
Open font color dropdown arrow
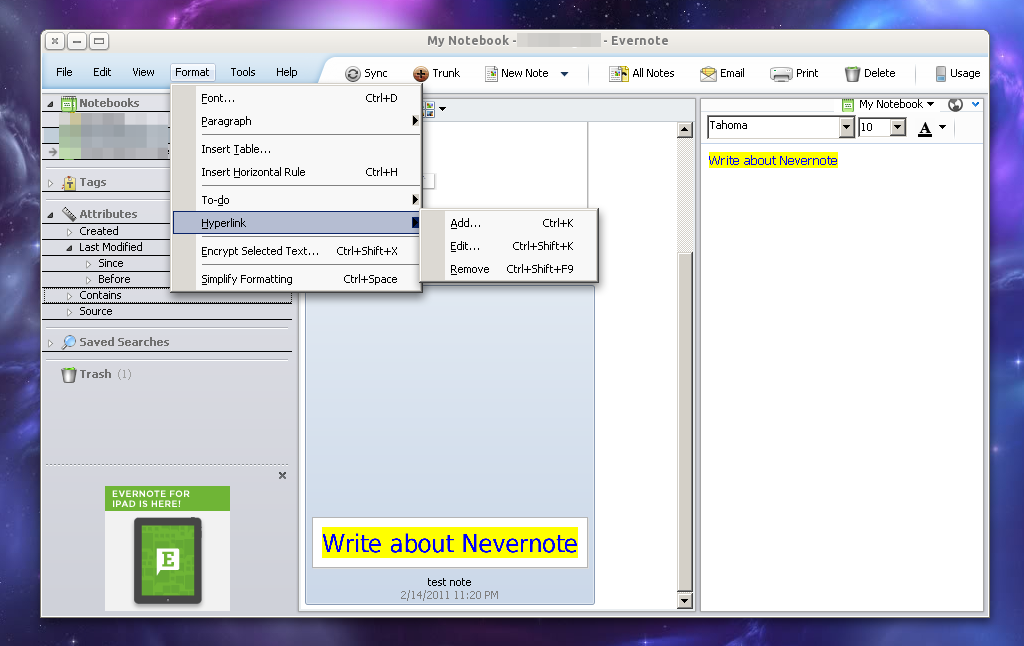click(x=942, y=127)
